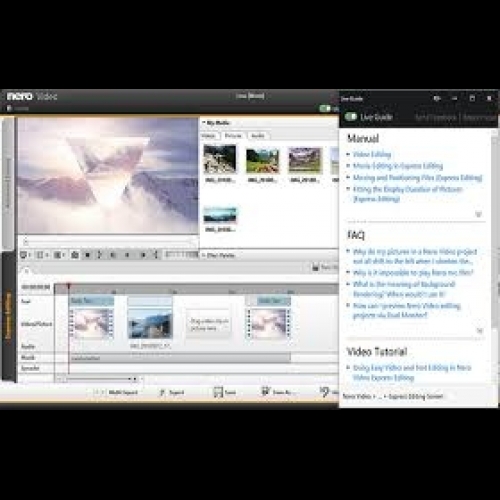The width and height of the screenshot is (500, 500).
Task: Expand the Effect Palette section
Action: tap(204, 255)
